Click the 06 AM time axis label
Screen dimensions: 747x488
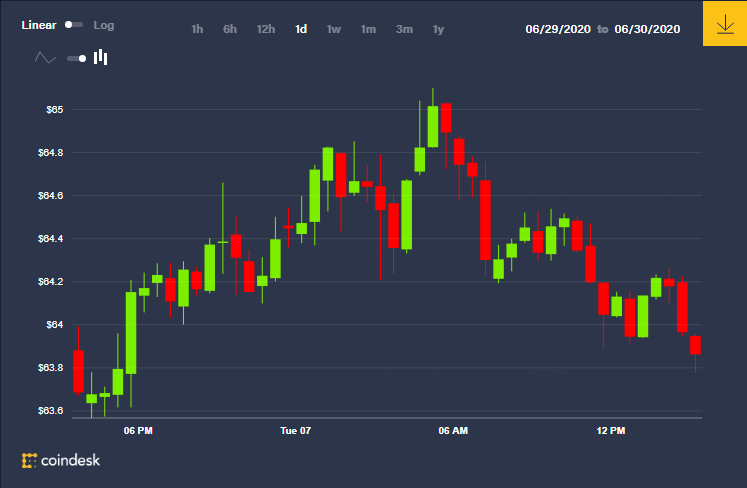(x=453, y=430)
